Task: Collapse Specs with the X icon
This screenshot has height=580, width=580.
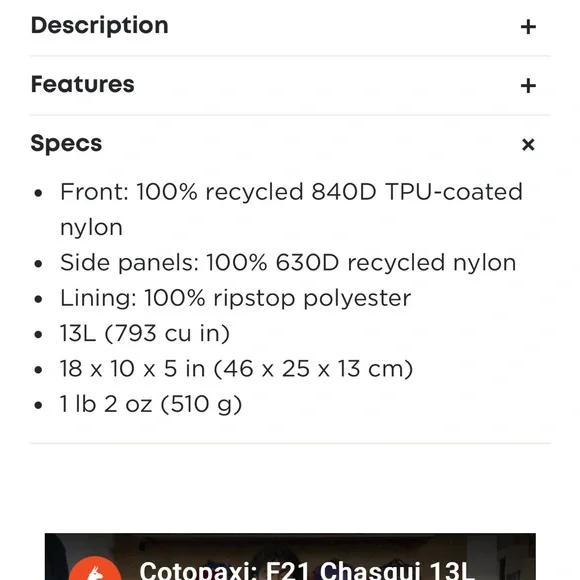Action: 528,144
